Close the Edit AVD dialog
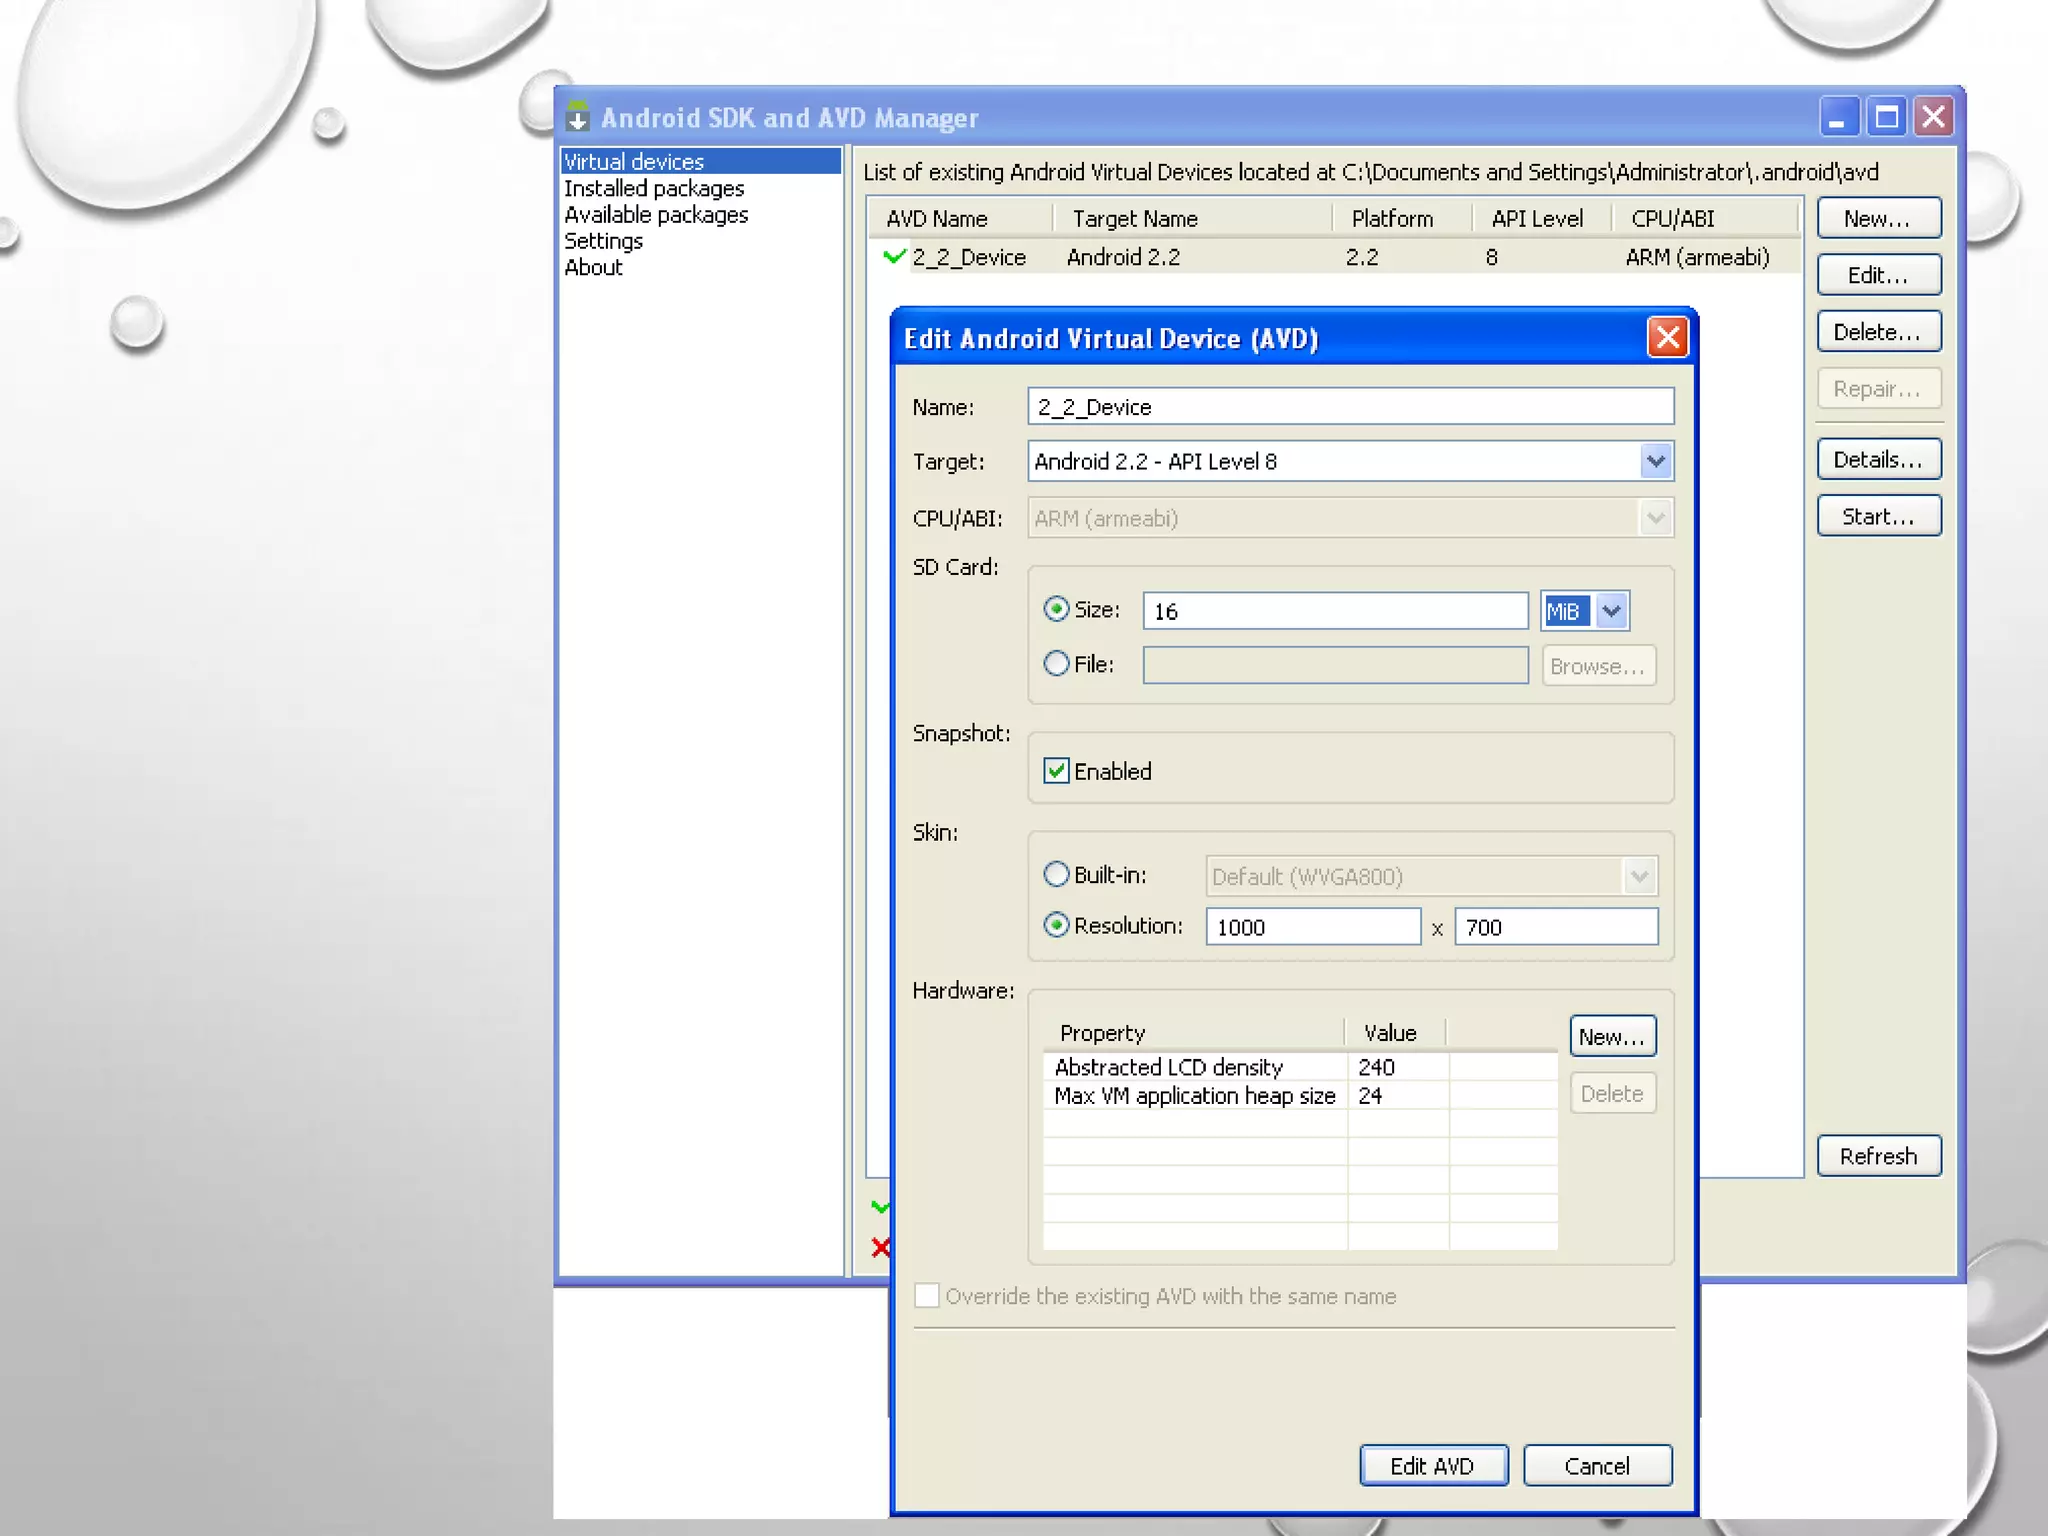Image resolution: width=2048 pixels, height=1536 pixels. 1667,337
